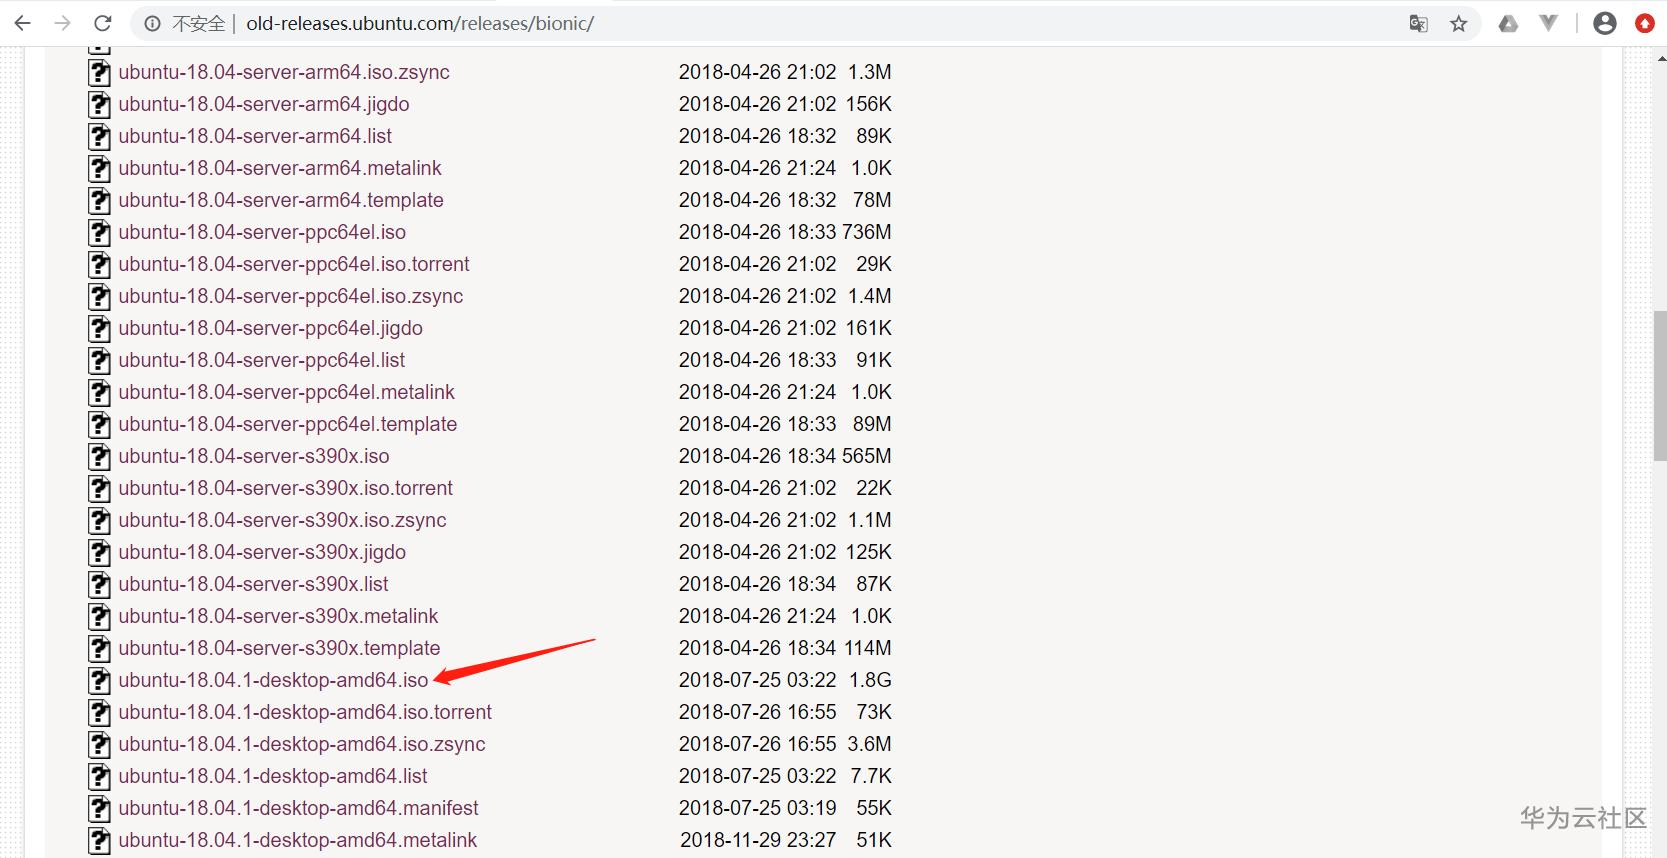Open ubuntu-18.04.1-desktop-amd64.iso.zsync link
This screenshot has width=1667, height=858.
(x=302, y=744)
